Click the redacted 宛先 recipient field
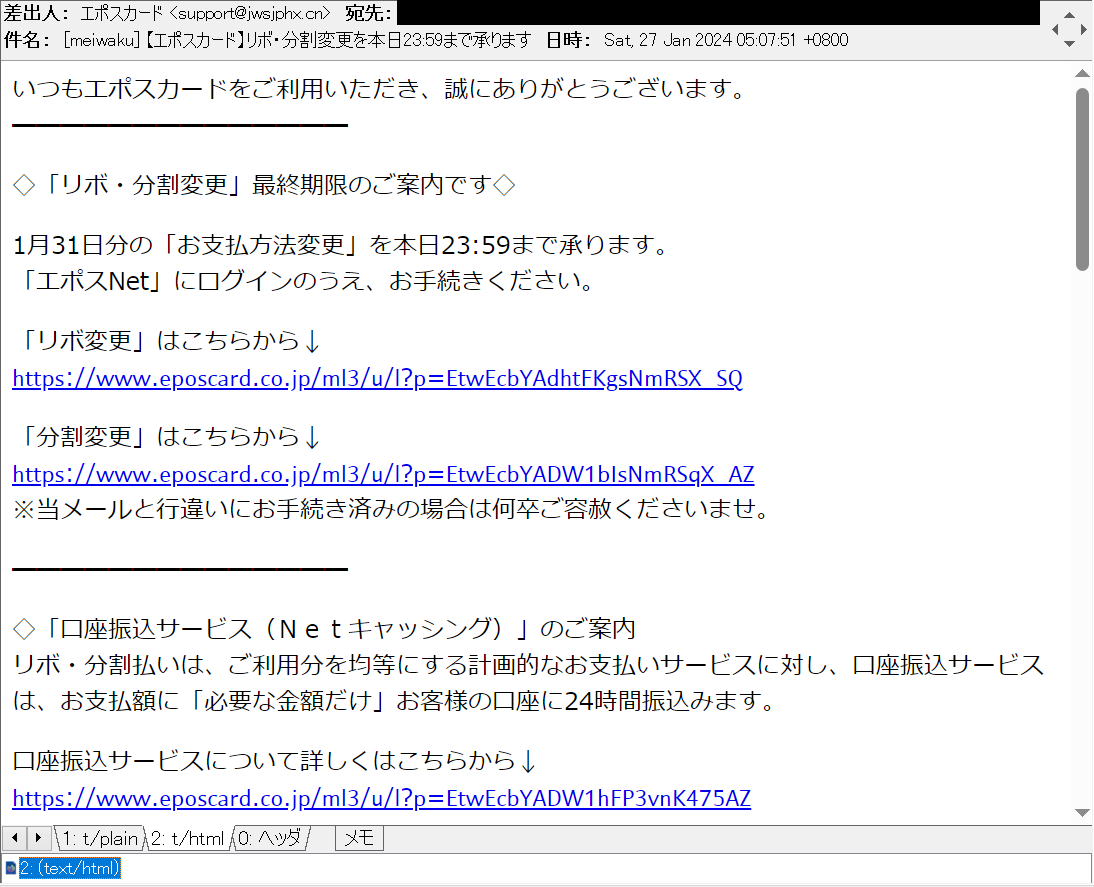Viewport: 1094px width, 887px height. (x=719, y=13)
